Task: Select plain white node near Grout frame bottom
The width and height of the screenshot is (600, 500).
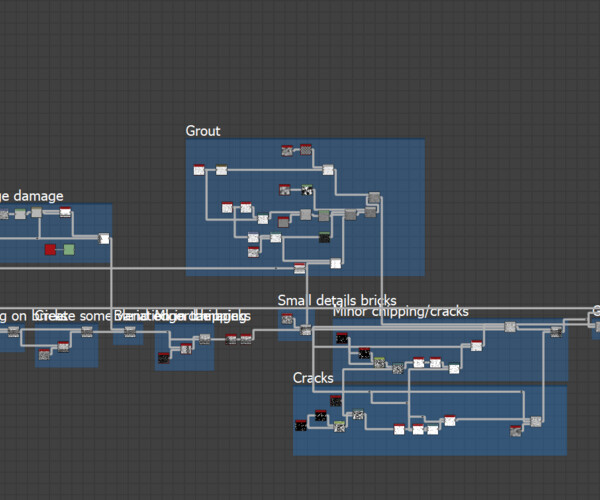Action: point(336,263)
